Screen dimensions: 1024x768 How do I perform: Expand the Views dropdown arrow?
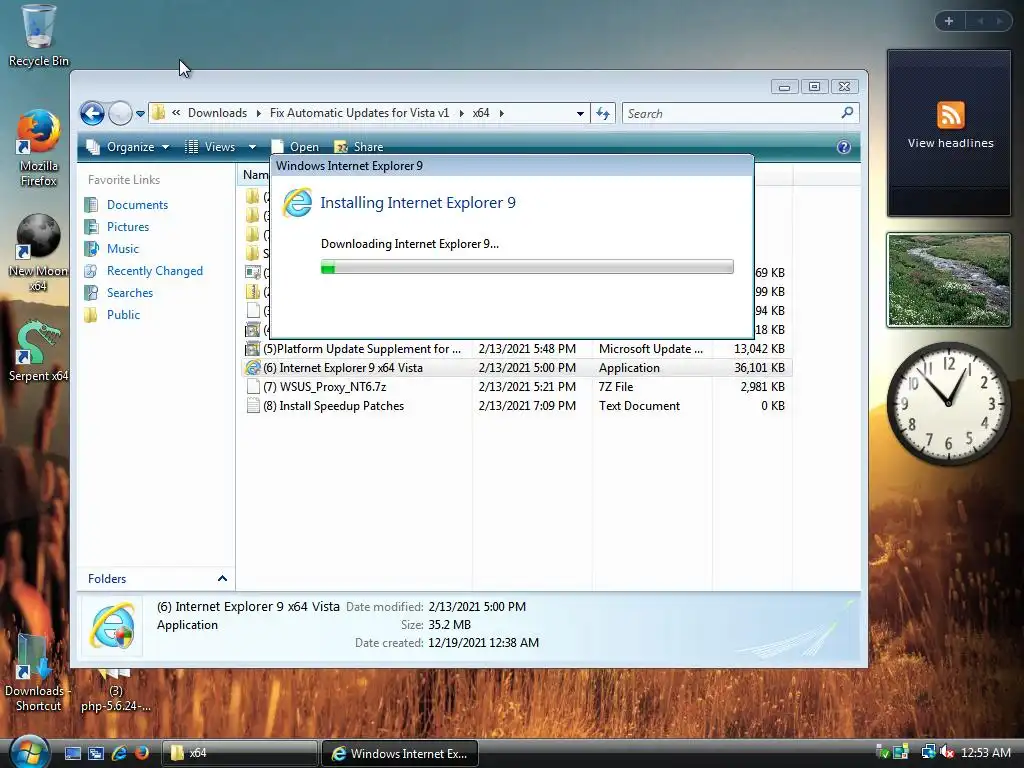click(252, 147)
